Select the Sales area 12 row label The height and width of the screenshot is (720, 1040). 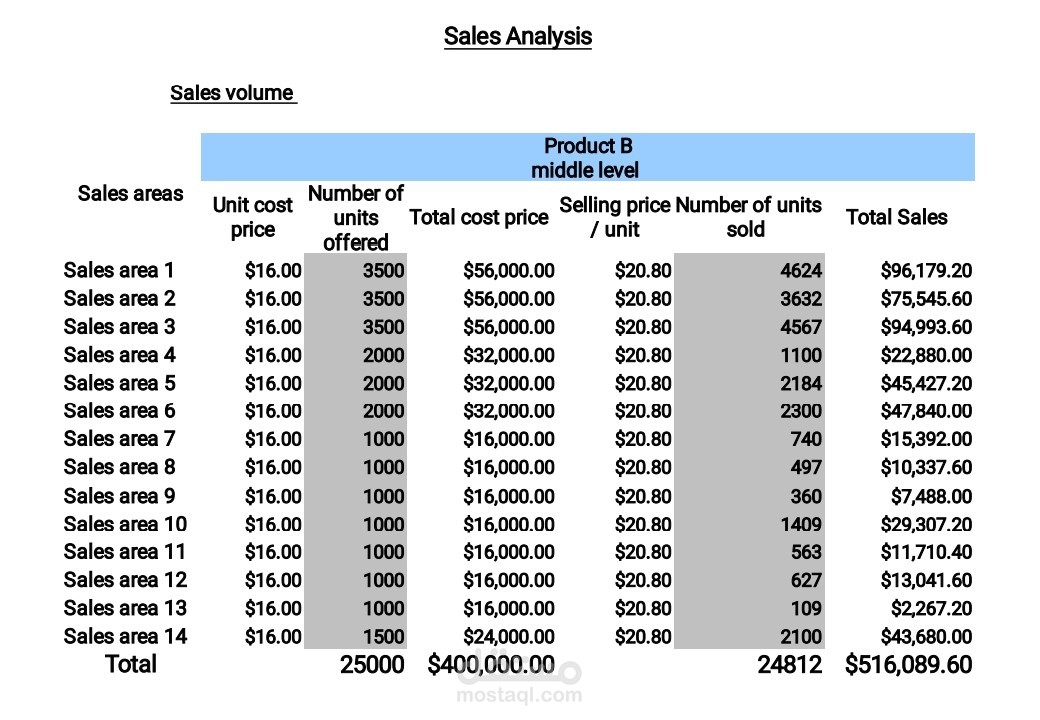click(x=125, y=580)
